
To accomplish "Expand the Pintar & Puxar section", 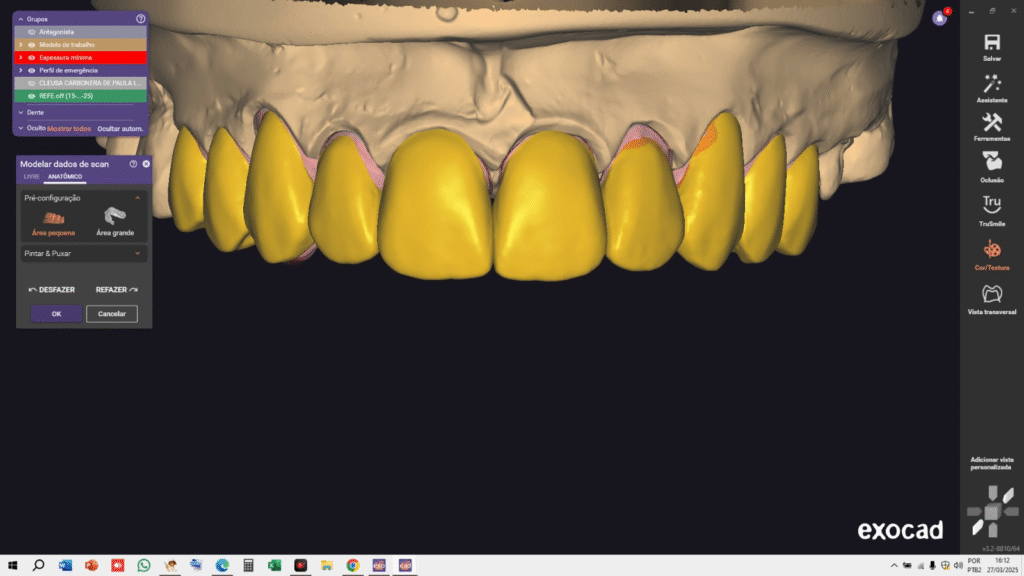I will point(137,254).
